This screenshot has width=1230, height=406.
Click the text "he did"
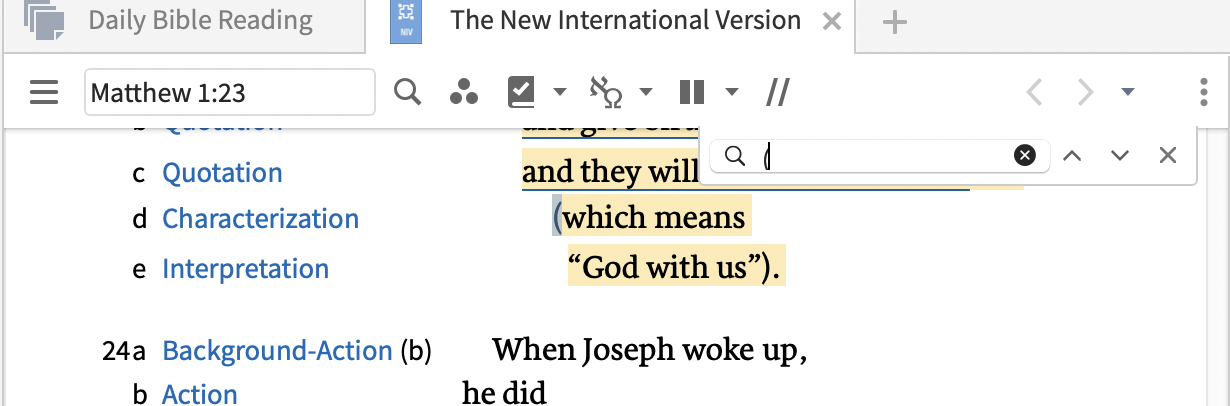(504, 393)
